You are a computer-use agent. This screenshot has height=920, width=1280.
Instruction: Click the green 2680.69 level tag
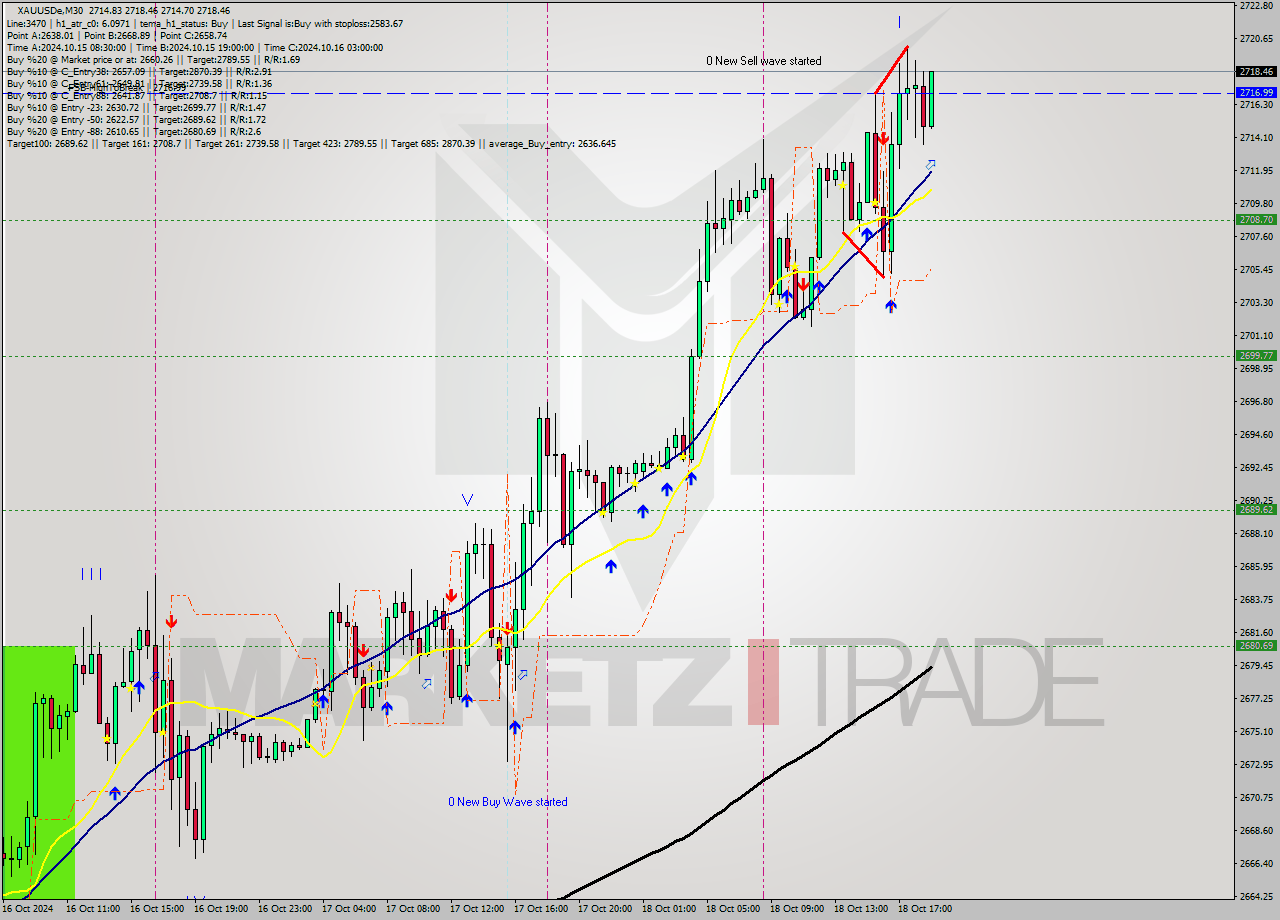1256,645
